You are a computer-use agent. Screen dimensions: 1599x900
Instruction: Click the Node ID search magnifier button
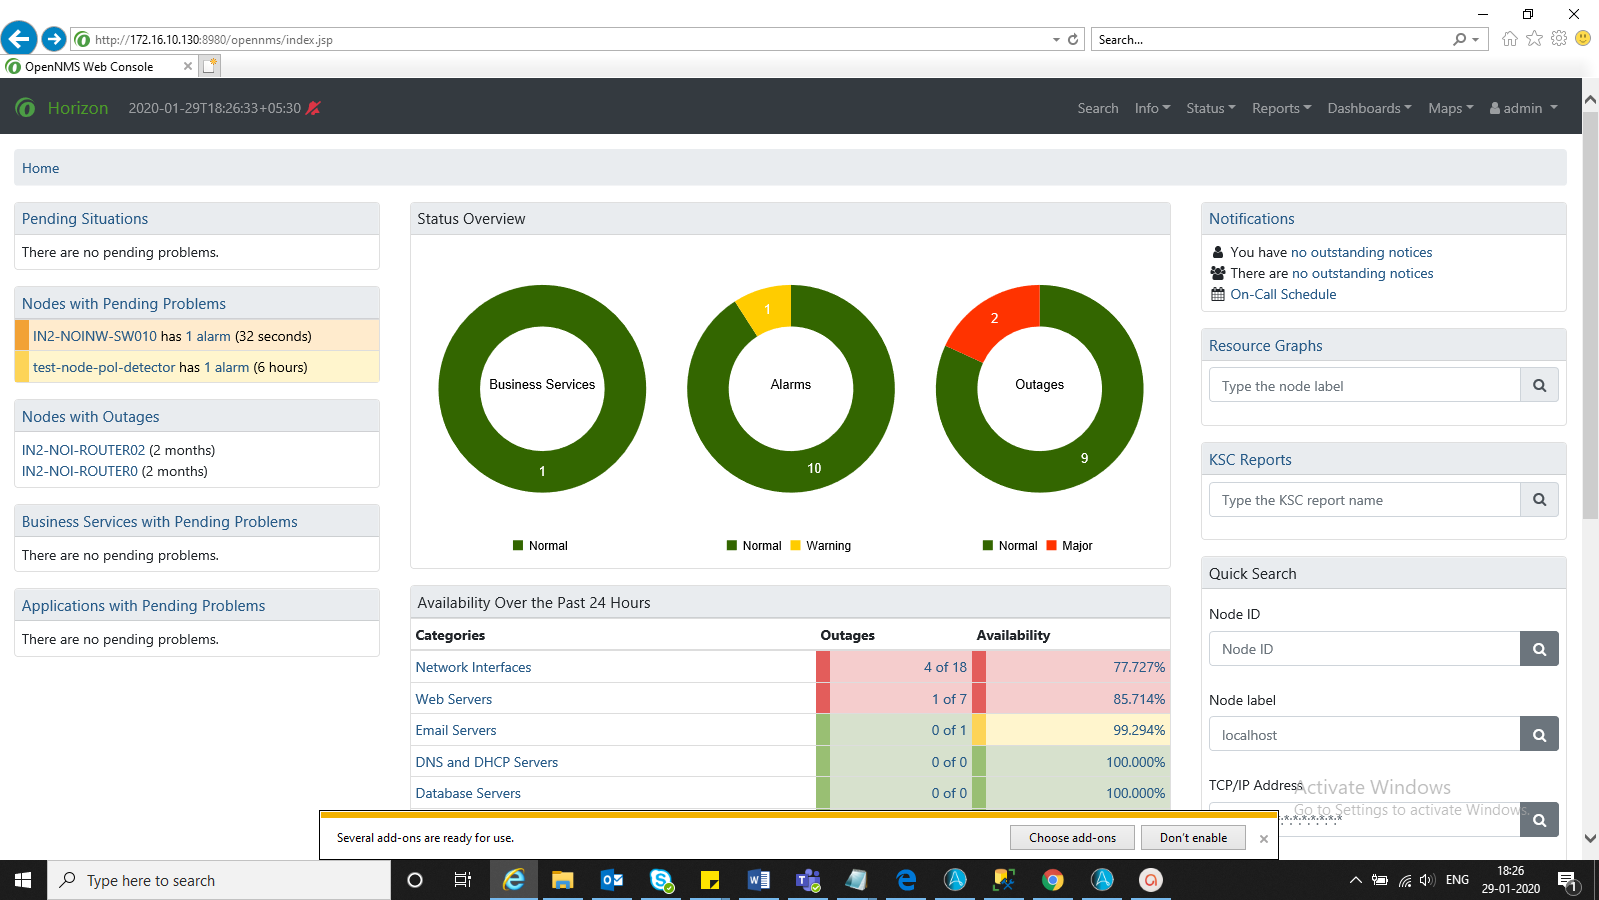tap(1539, 649)
